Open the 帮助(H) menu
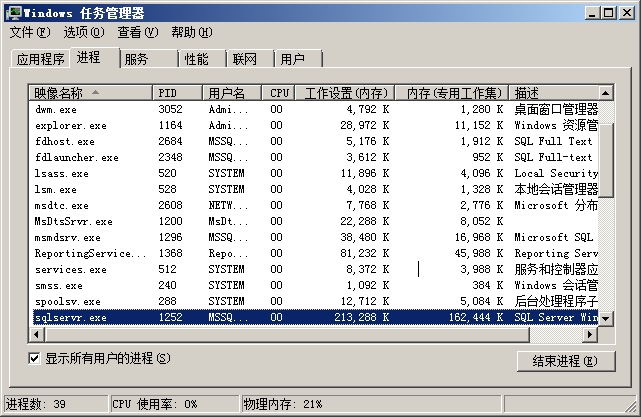The width and height of the screenshot is (641, 417). 191,32
